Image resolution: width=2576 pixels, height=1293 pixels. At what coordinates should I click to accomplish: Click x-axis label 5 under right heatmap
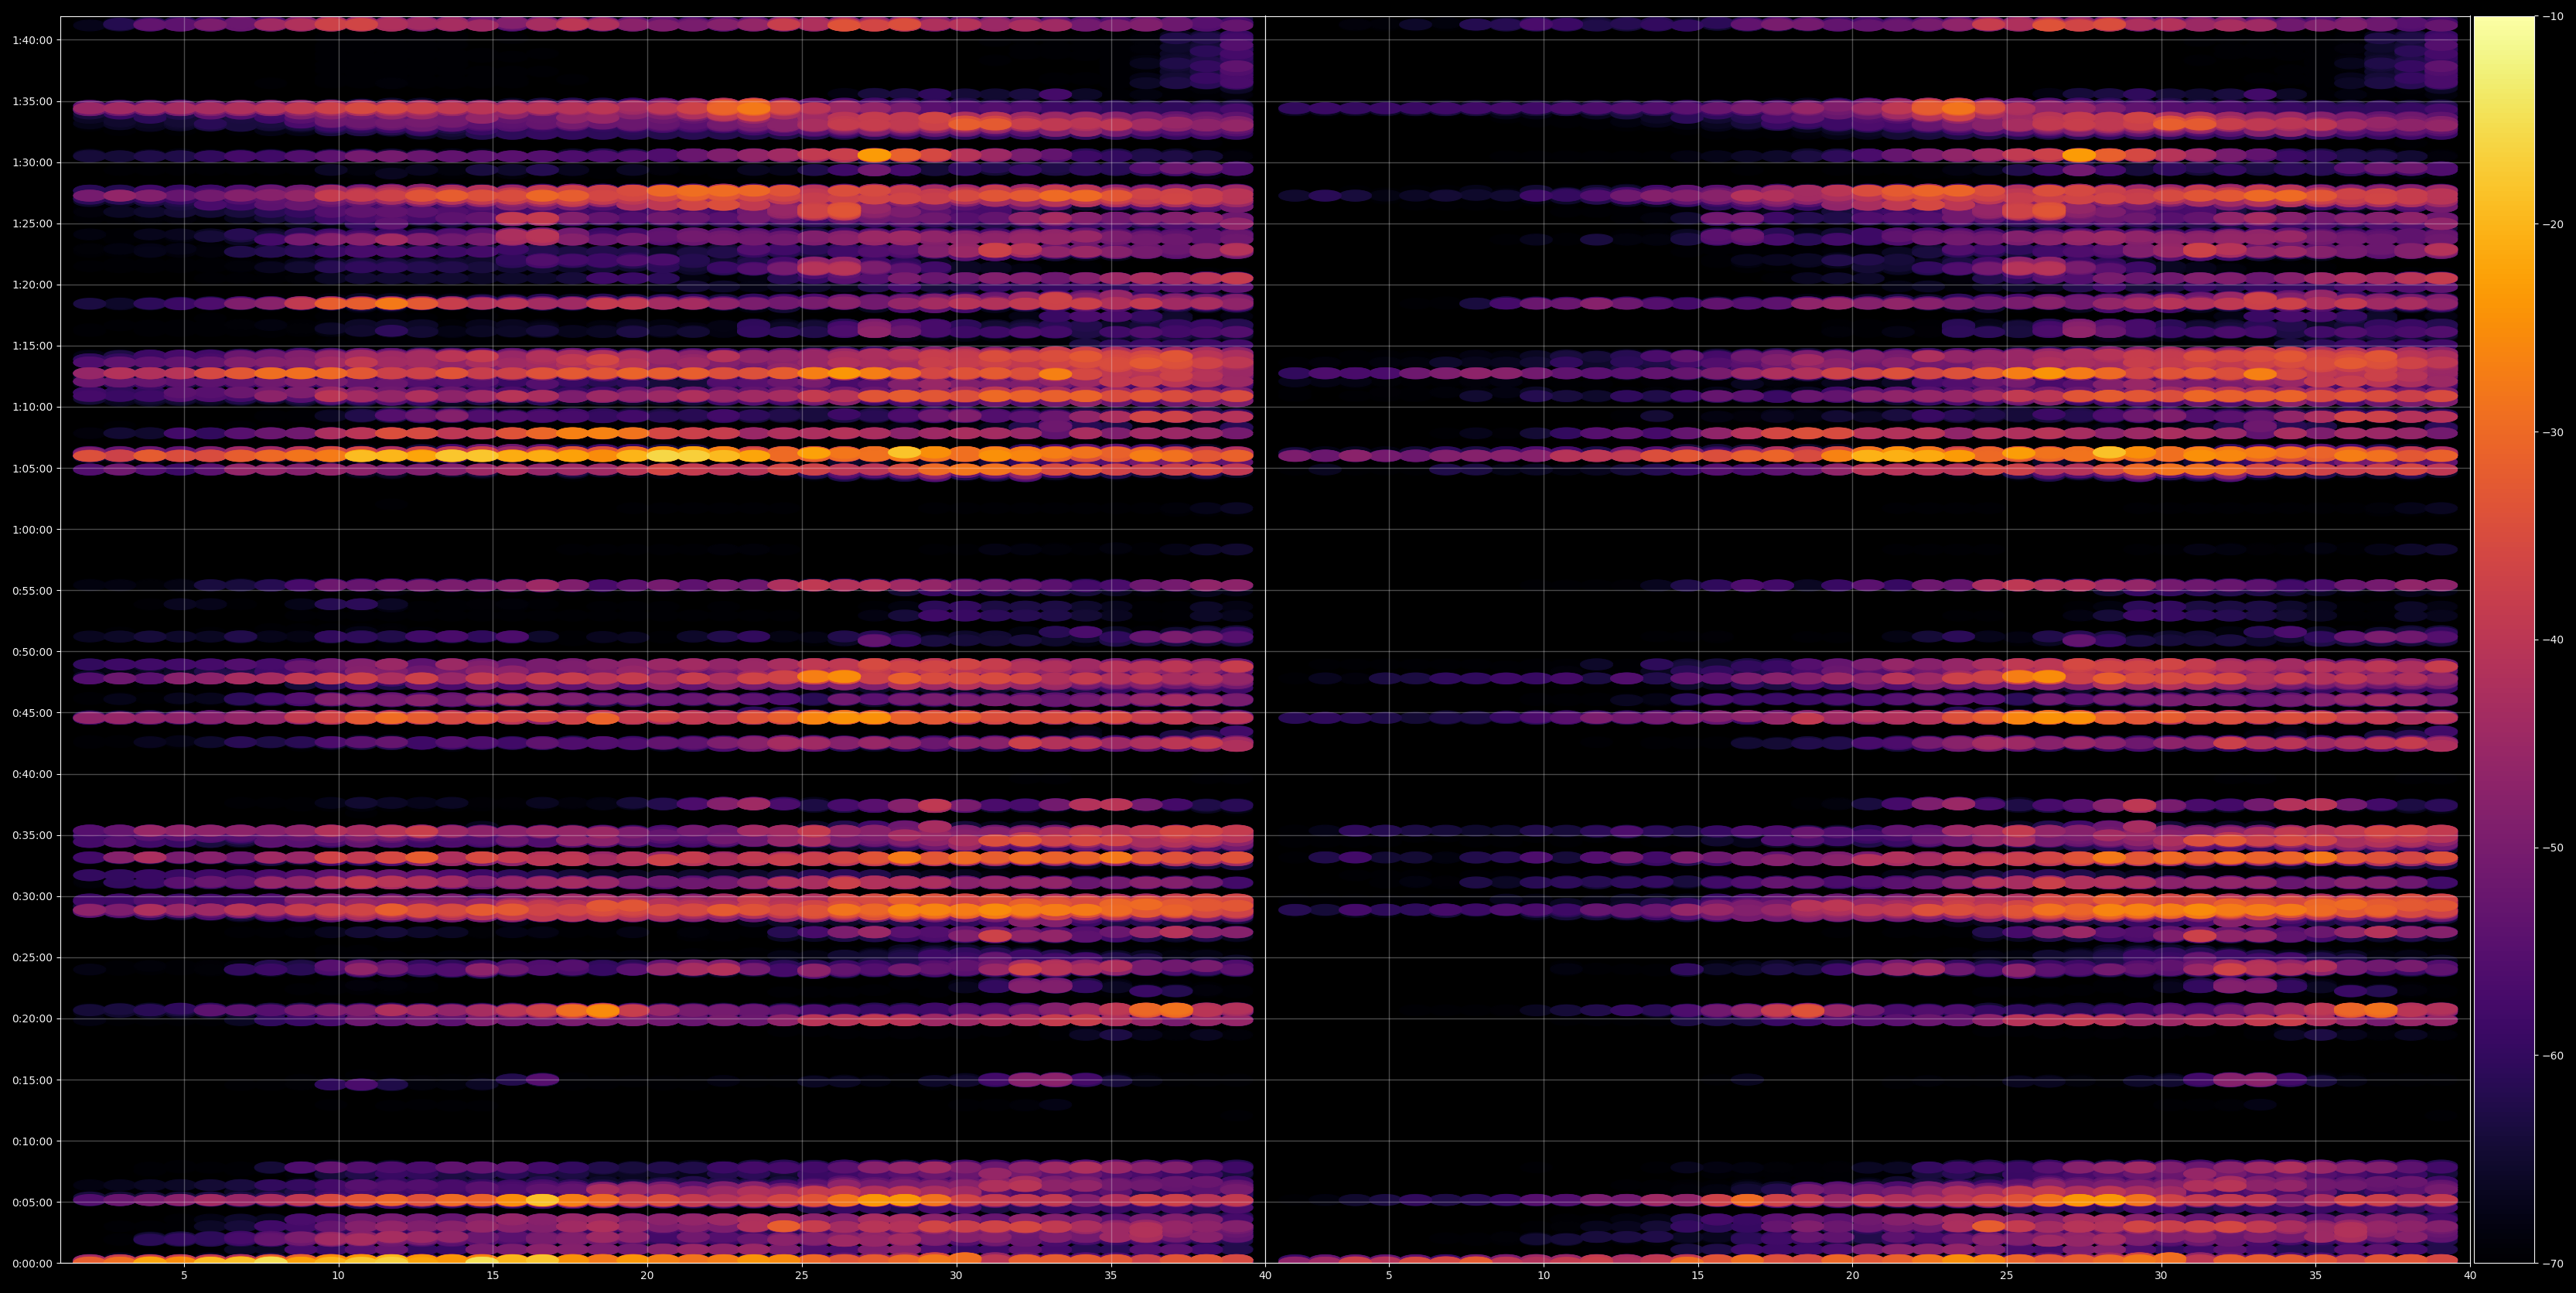tap(1389, 1276)
